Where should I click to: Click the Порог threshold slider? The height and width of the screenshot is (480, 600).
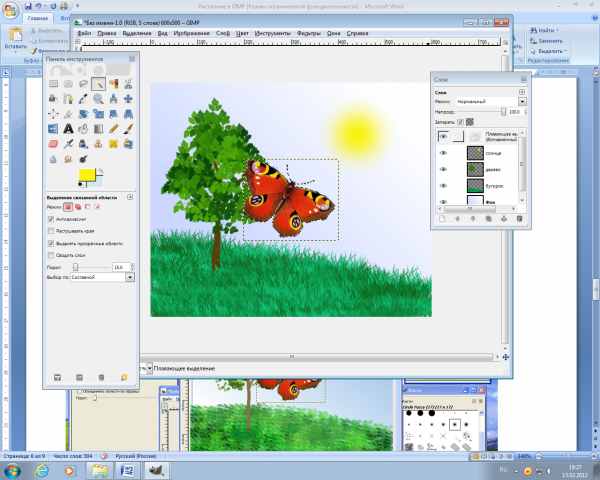[85, 267]
